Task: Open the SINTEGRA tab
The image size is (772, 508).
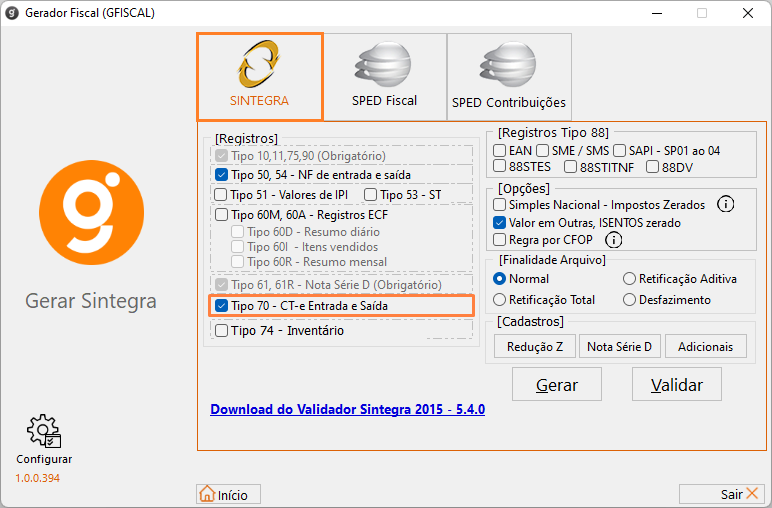Action: (x=260, y=77)
